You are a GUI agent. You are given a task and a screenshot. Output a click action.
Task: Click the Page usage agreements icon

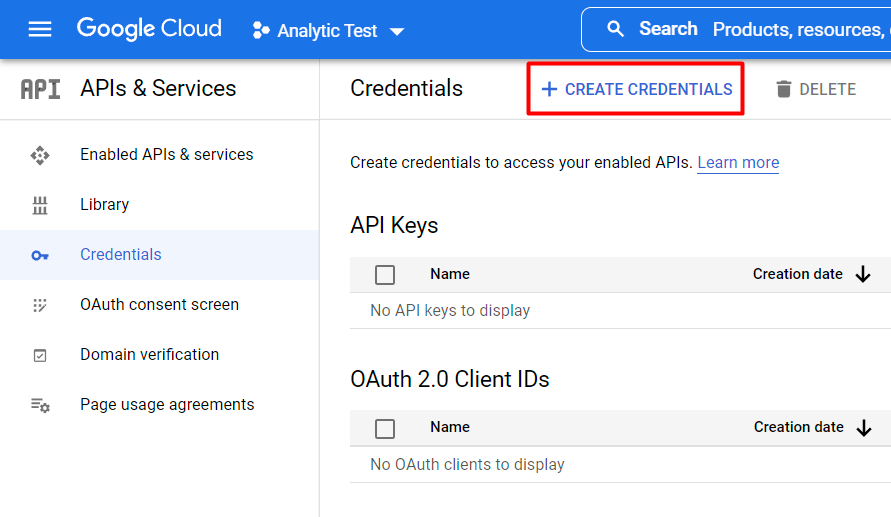40,405
